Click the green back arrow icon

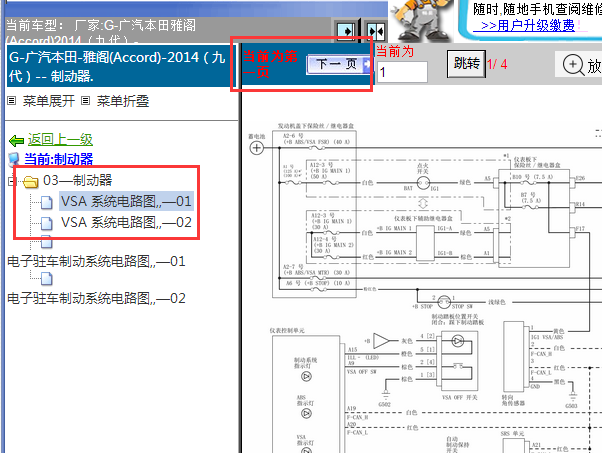(x=17, y=141)
